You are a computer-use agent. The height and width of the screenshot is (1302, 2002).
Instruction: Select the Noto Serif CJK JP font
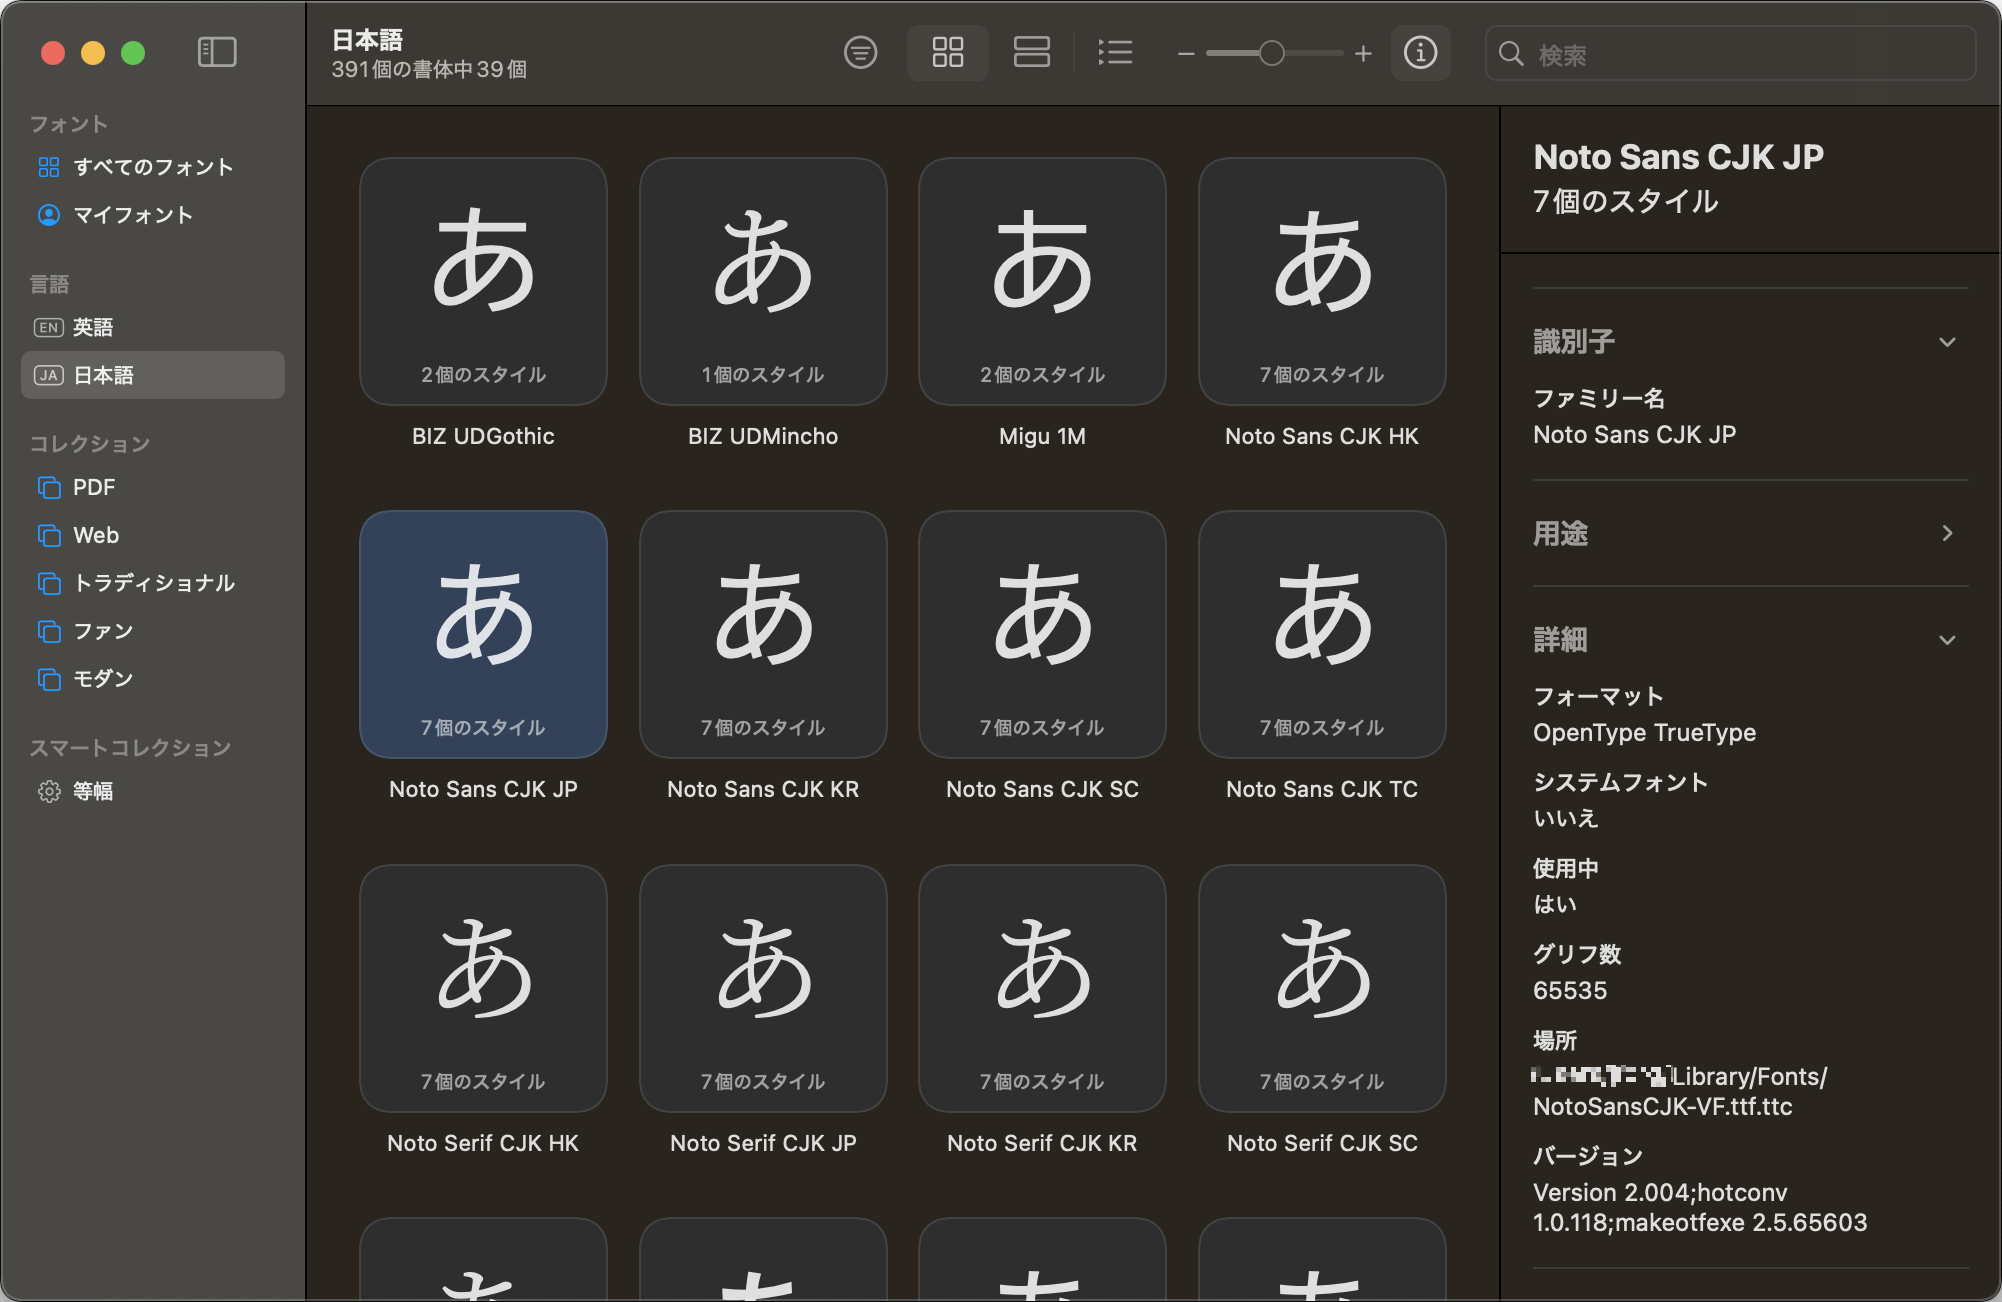coord(763,988)
